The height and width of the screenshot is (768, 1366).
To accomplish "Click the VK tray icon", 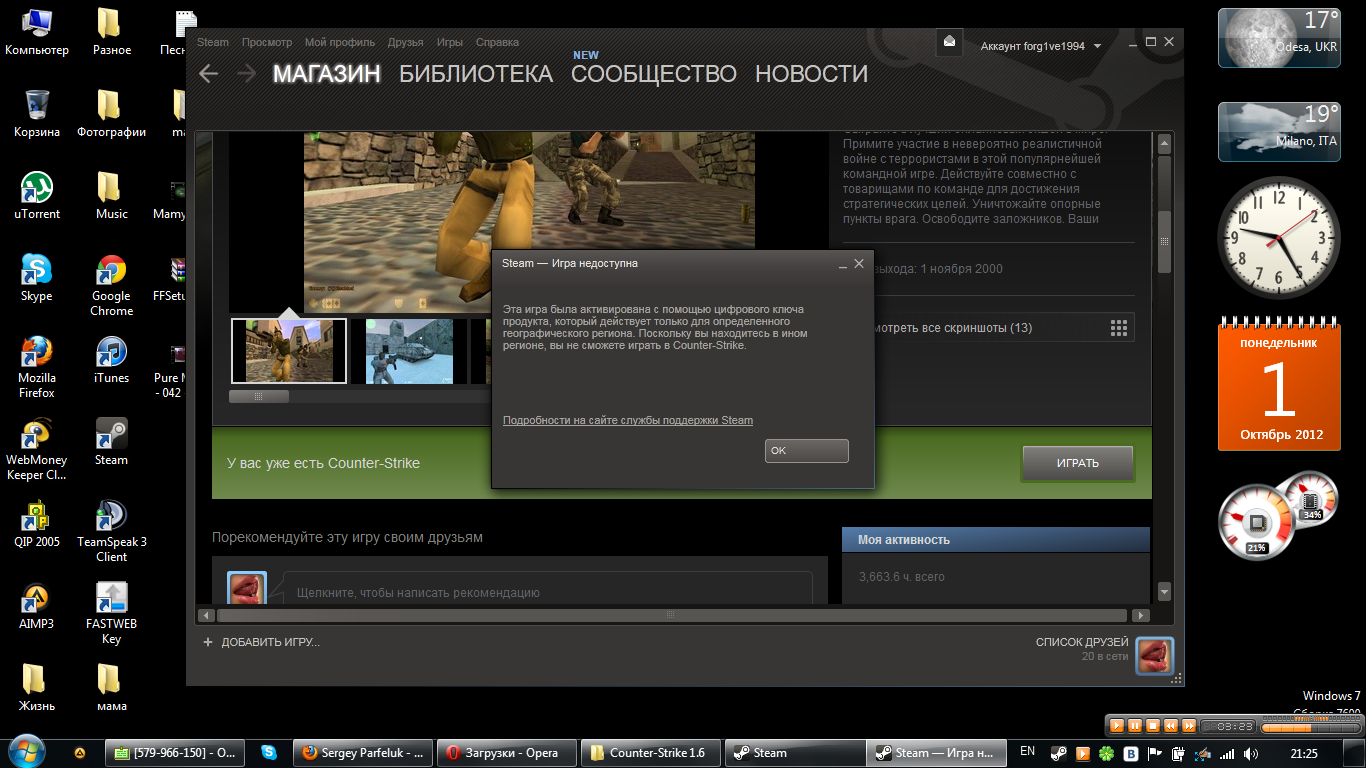I will tap(1132, 753).
